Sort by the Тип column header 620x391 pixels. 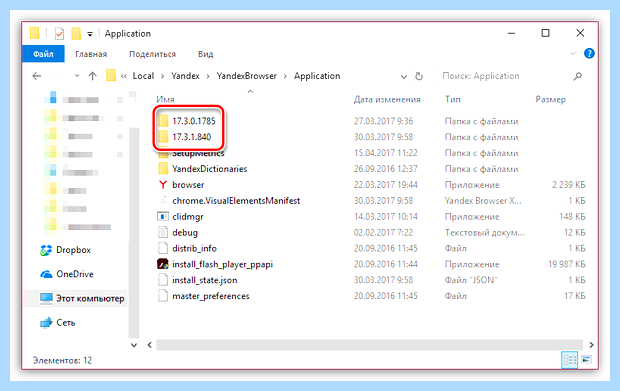453,99
